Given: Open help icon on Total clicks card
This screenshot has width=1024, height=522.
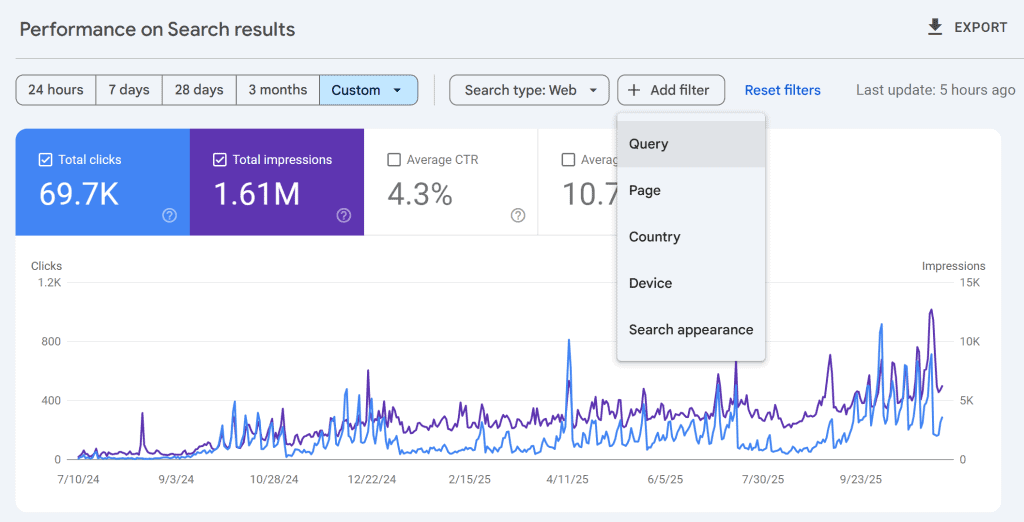Looking at the screenshot, I should tap(169, 215).
